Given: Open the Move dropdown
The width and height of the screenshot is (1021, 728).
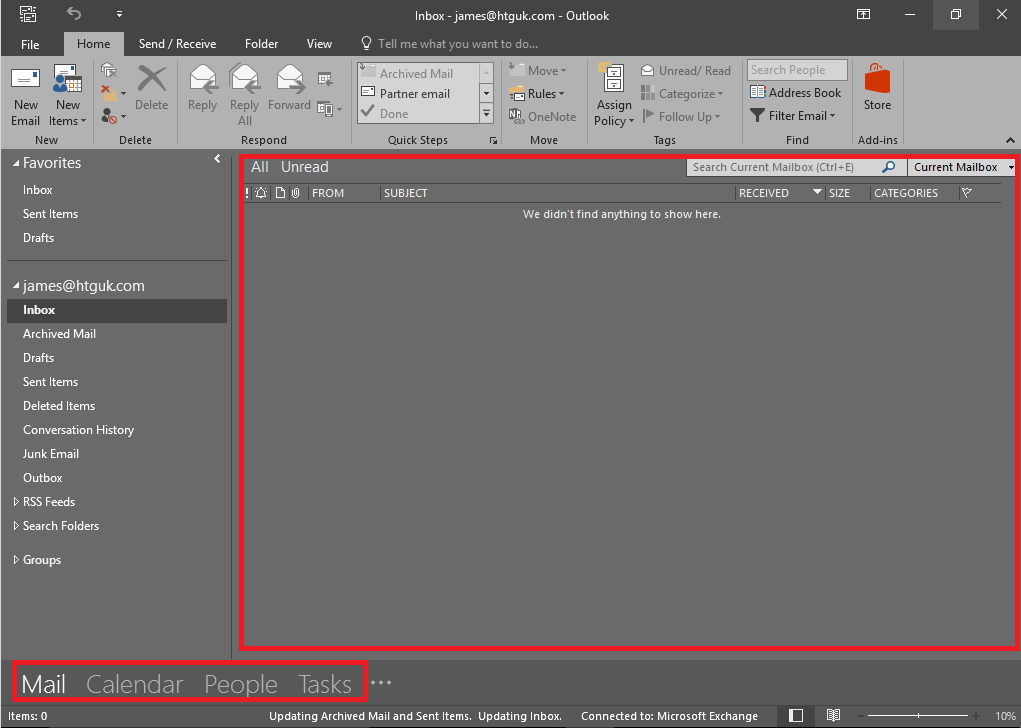Looking at the screenshot, I should [x=538, y=70].
